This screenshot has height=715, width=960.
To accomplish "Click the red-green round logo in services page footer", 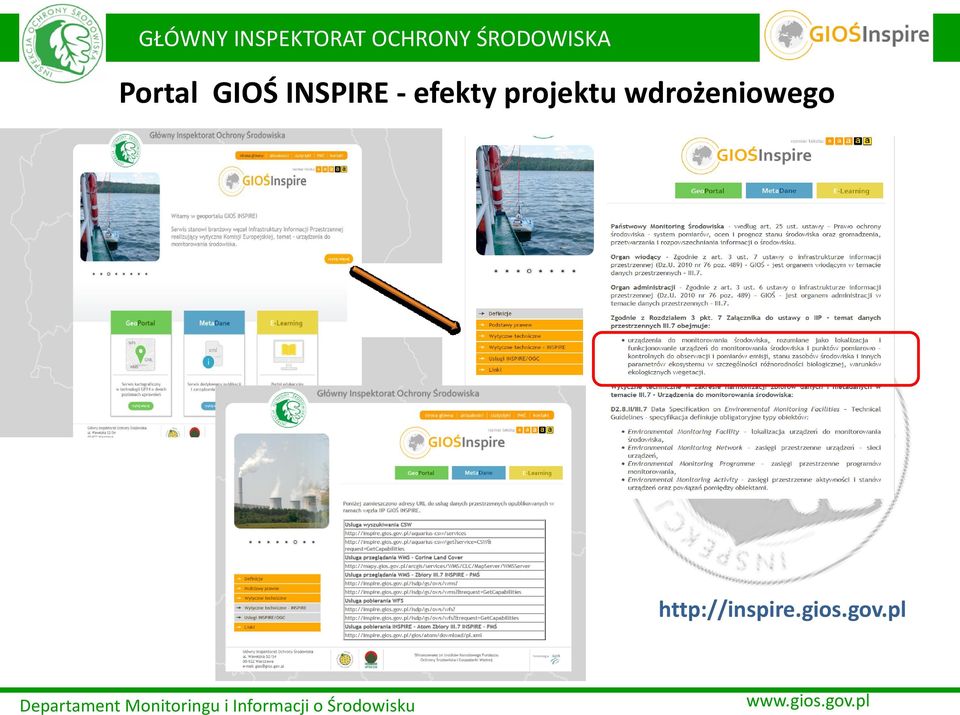I will coord(371,660).
